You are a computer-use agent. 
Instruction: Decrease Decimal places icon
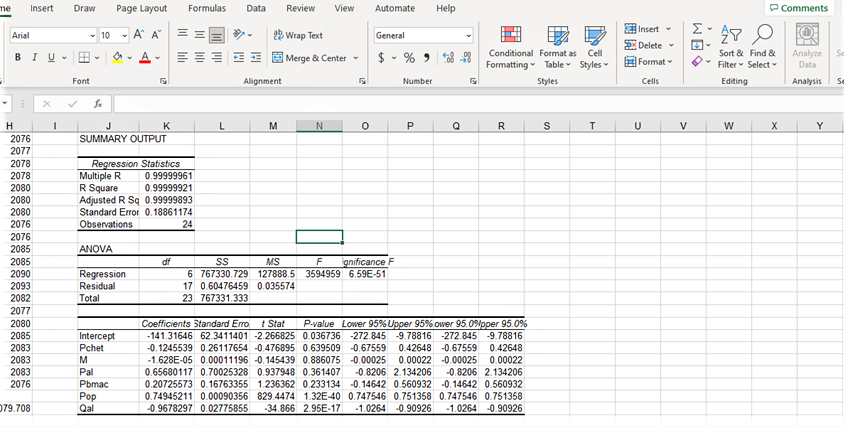pyautogui.click(x=465, y=58)
